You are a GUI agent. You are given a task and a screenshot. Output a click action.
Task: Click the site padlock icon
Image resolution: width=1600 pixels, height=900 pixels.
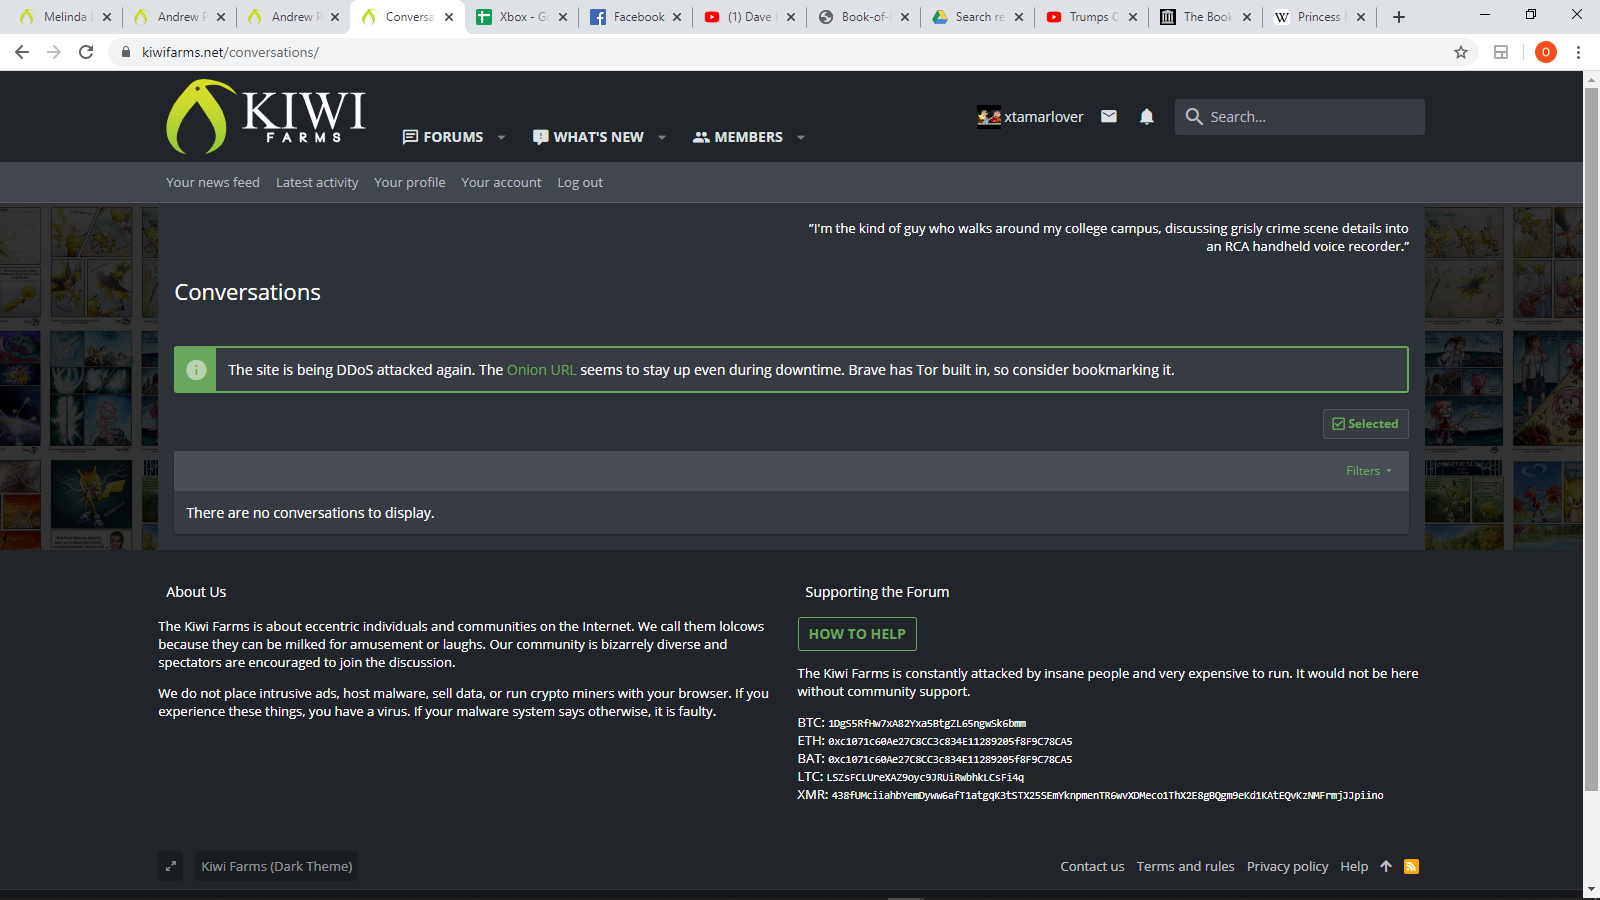[x=126, y=52]
